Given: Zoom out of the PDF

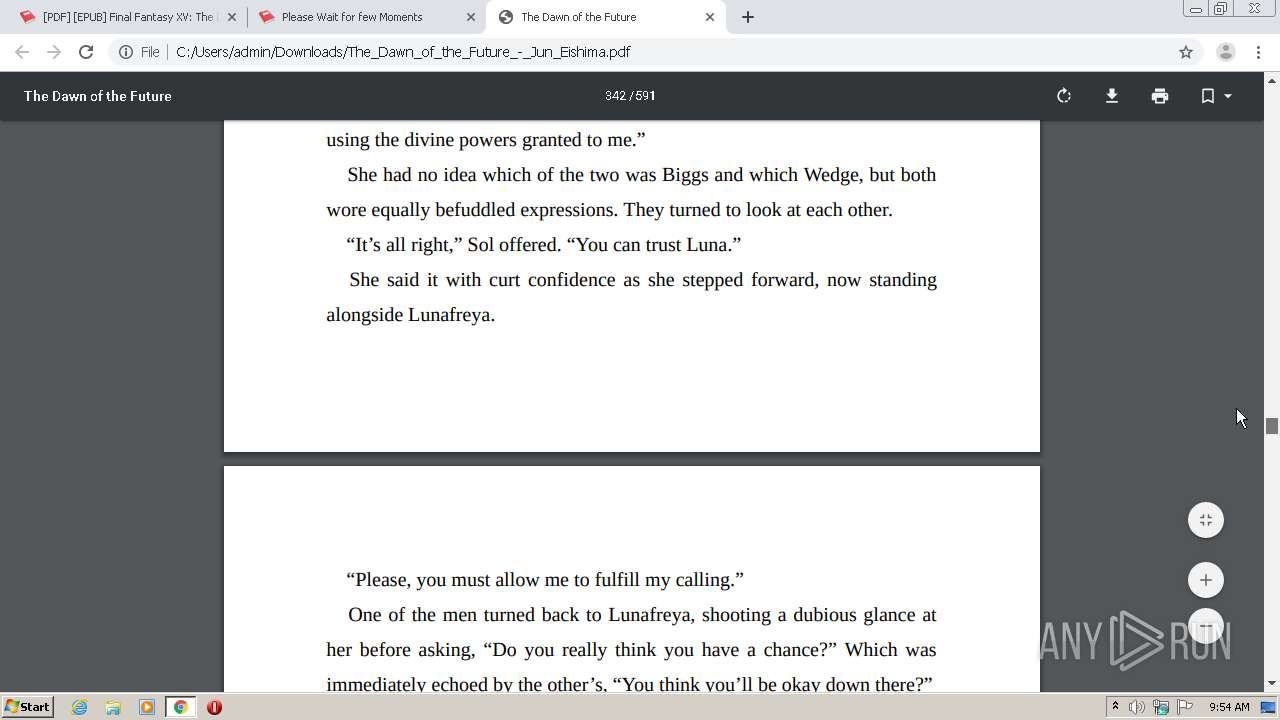Looking at the screenshot, I should pyautogui.click(x=1206, y=627).
